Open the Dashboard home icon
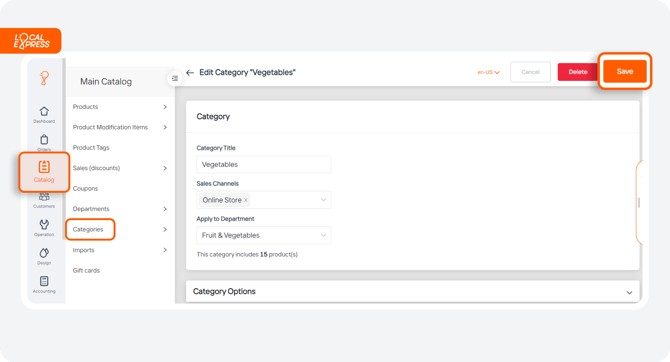The width and height of the screenshot is (670, 362). 44,112
